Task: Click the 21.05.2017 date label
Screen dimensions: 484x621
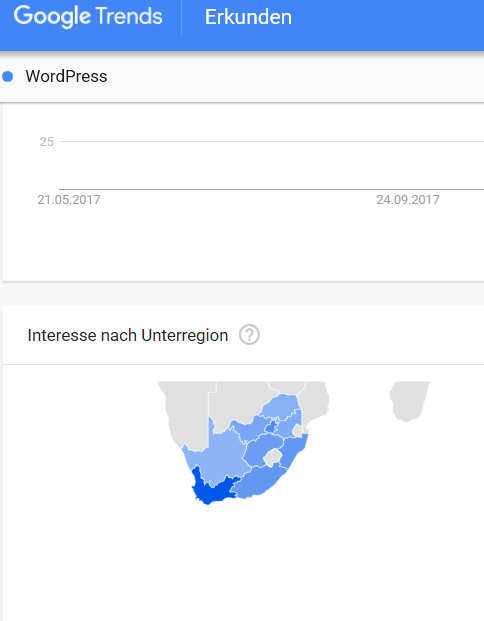Action: point(69,200)
